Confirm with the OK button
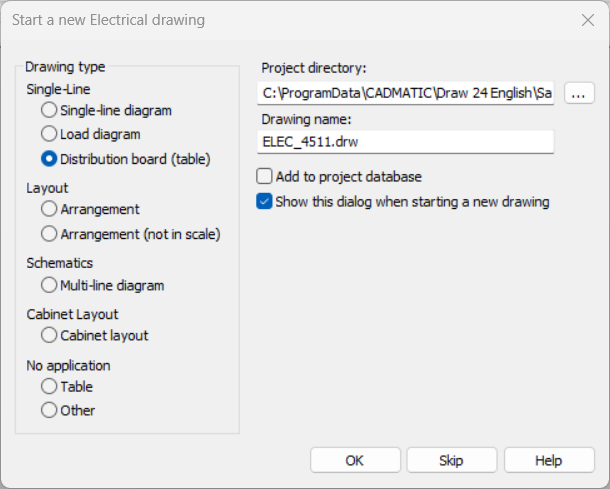 (355, 460)
